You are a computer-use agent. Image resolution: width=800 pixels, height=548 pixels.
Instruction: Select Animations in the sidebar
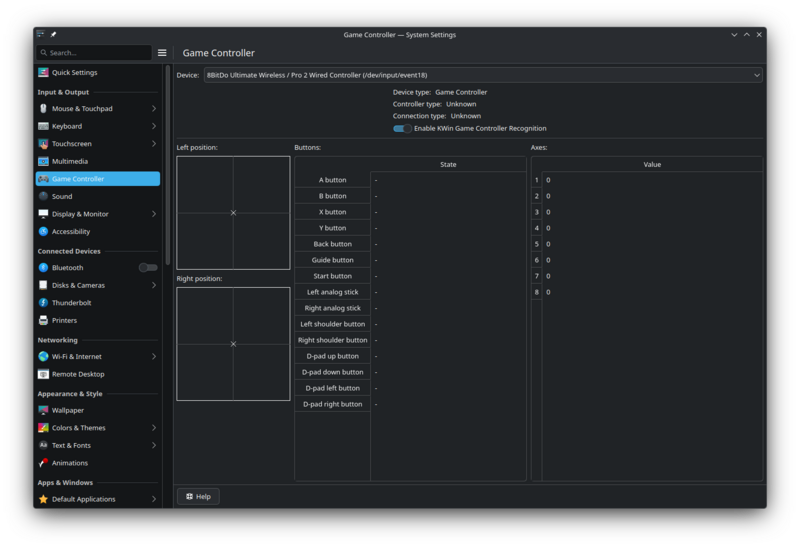70,463
